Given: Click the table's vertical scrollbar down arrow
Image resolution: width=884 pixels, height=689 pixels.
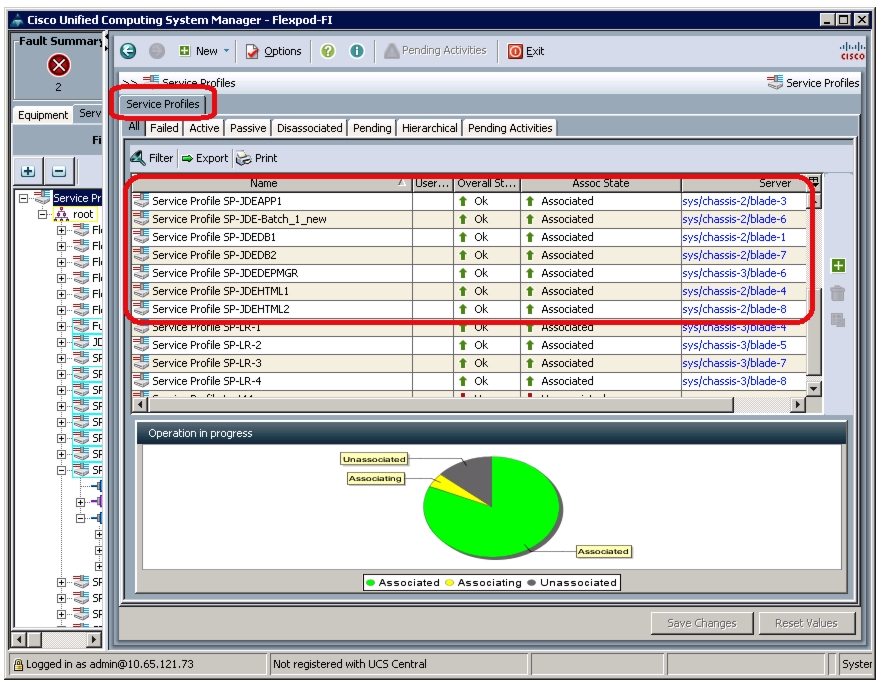Looking at the screenshot, I should (x=814, y=388).
